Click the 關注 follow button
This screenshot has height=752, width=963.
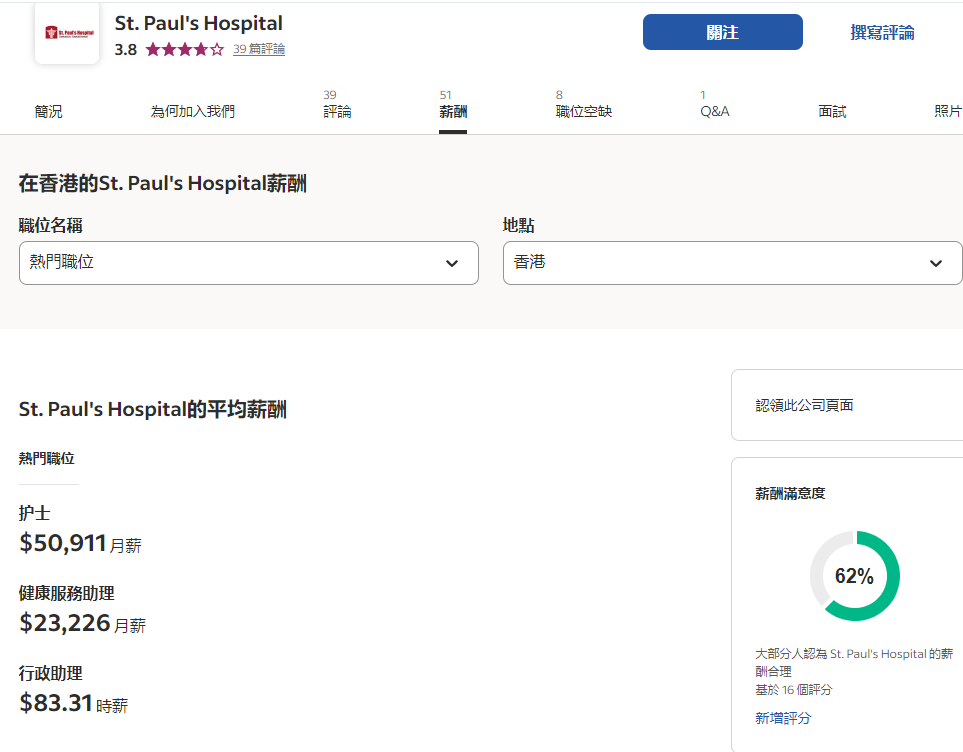tap(722, 32)
